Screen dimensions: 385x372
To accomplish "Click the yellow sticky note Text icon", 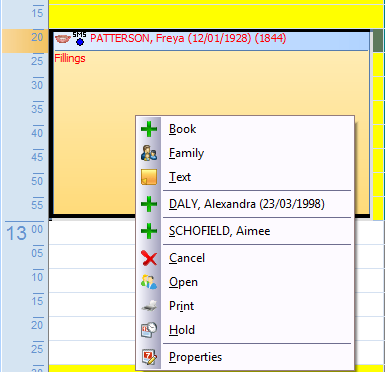I will (149, 177).
